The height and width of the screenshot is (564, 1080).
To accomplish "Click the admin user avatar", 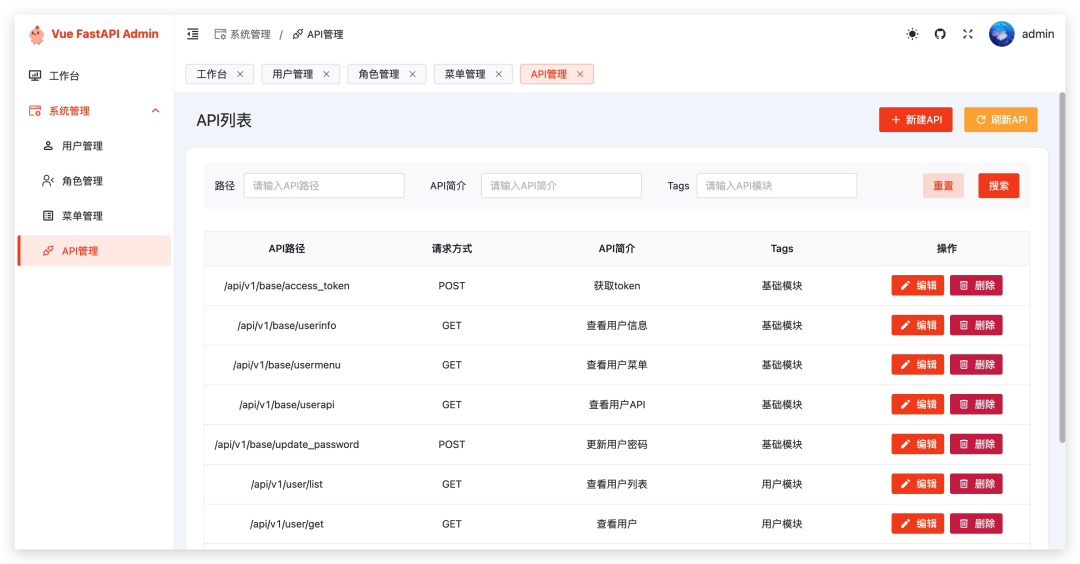I will pyautogui.click(x=1001, y=34).
